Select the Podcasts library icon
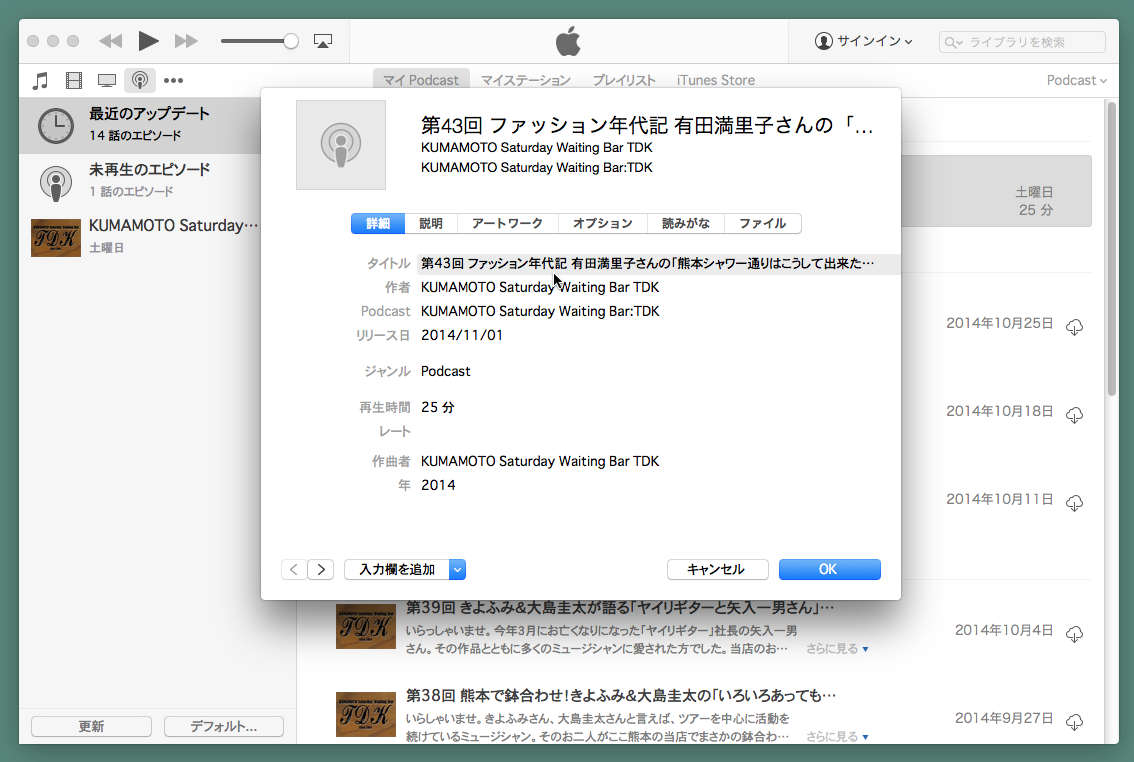Image resolution: width=1134 pixels, height=762 pixels. point(140,80)
